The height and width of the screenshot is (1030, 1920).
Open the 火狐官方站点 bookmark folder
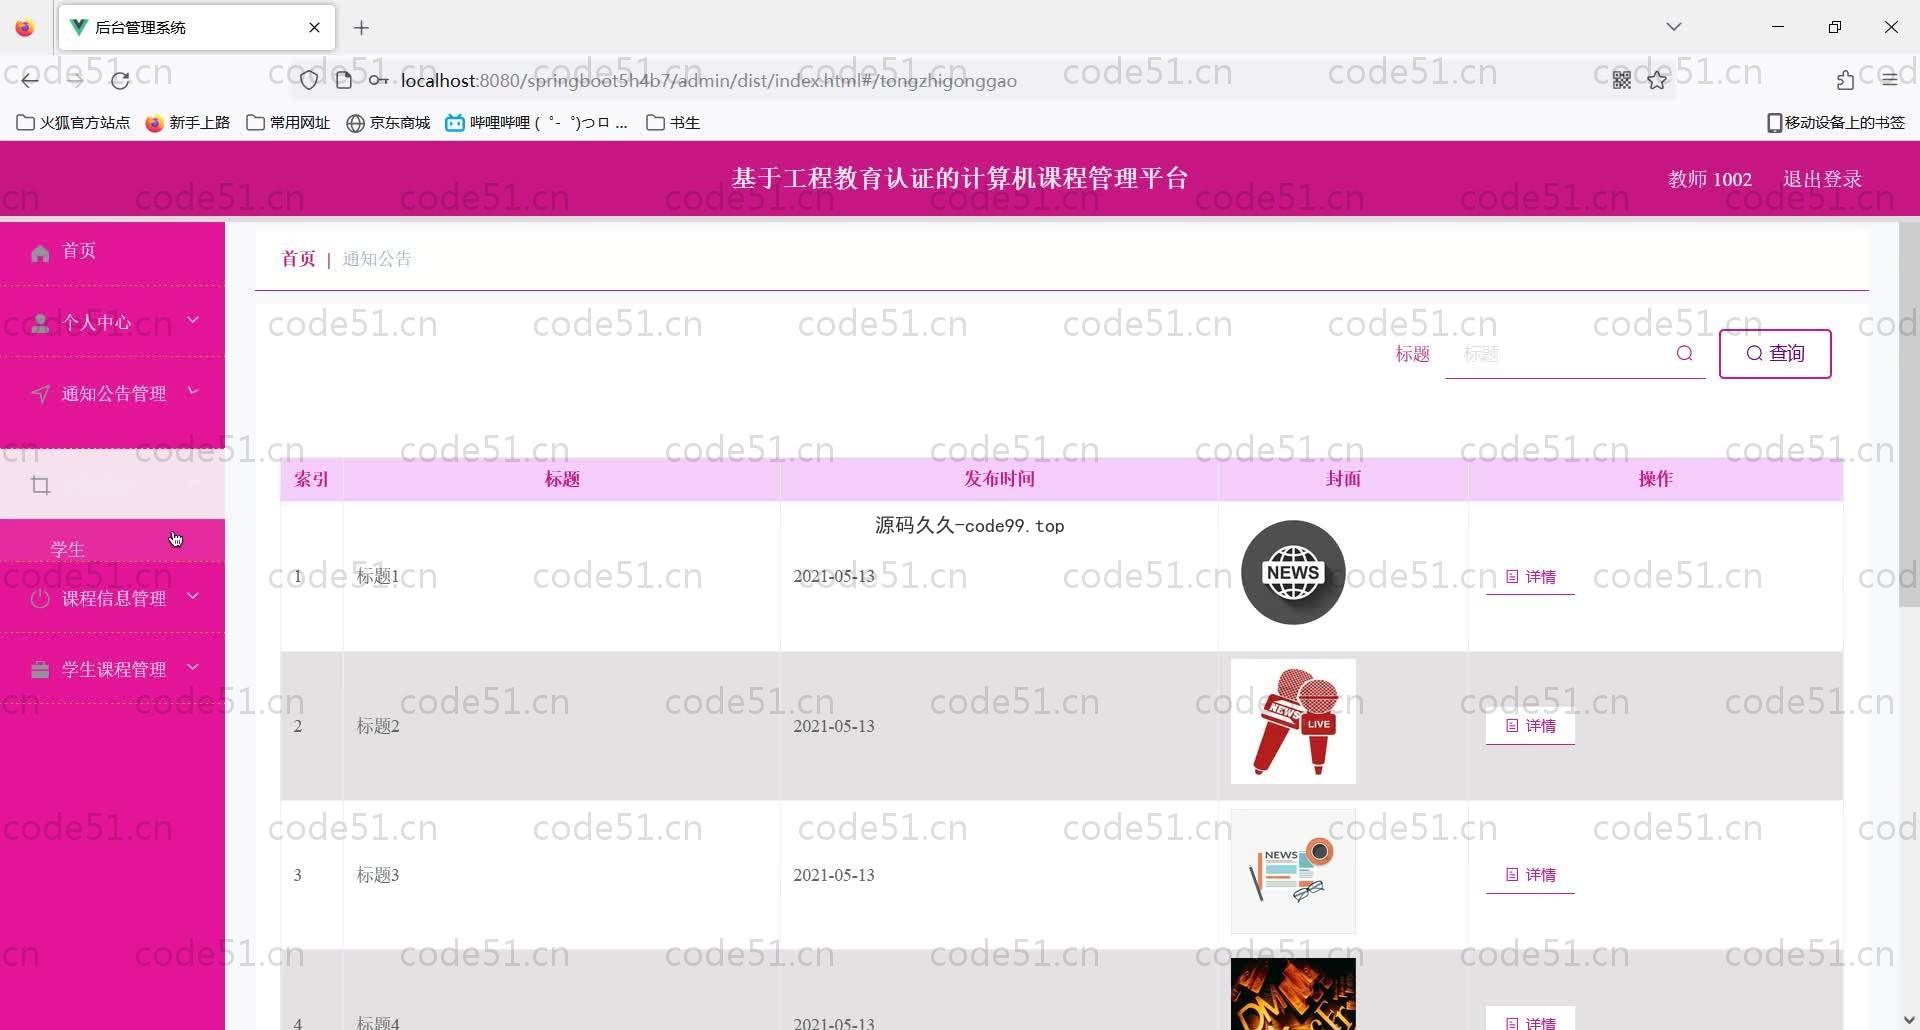(x=74, y=123)
